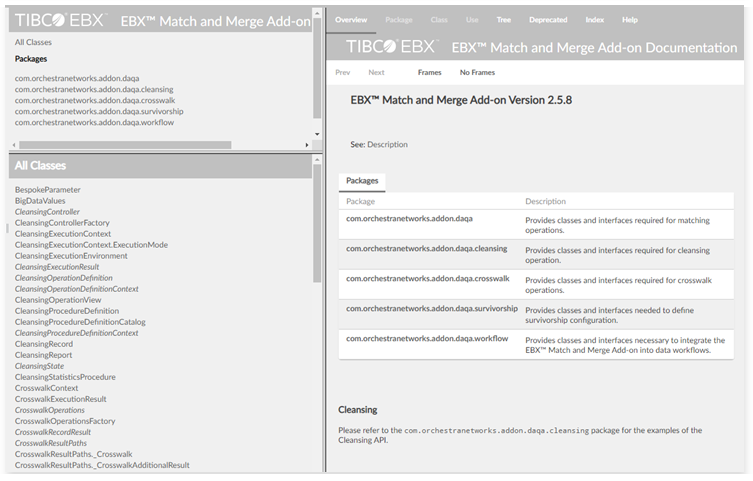Open daqa.cleansing package in the table

(x=426, y=249)
